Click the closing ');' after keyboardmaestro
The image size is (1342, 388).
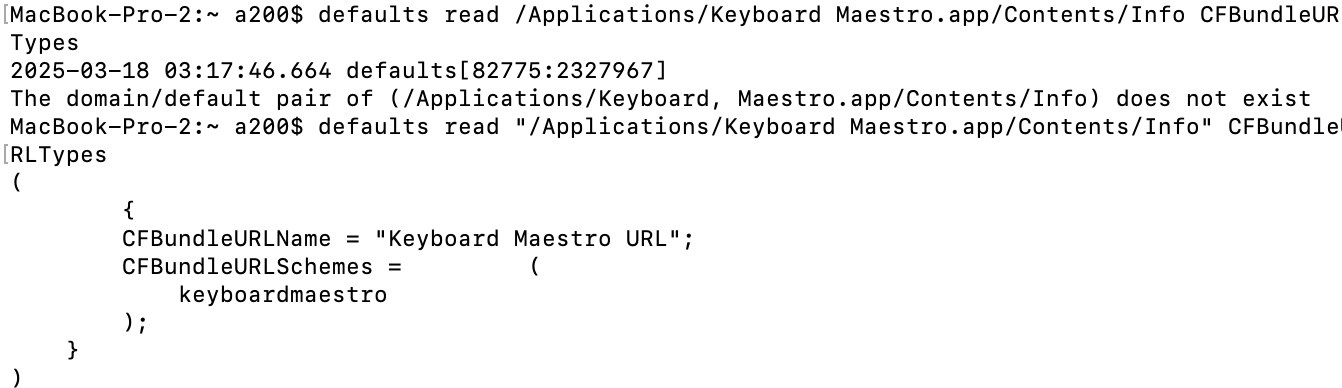[x=136, y=323]
